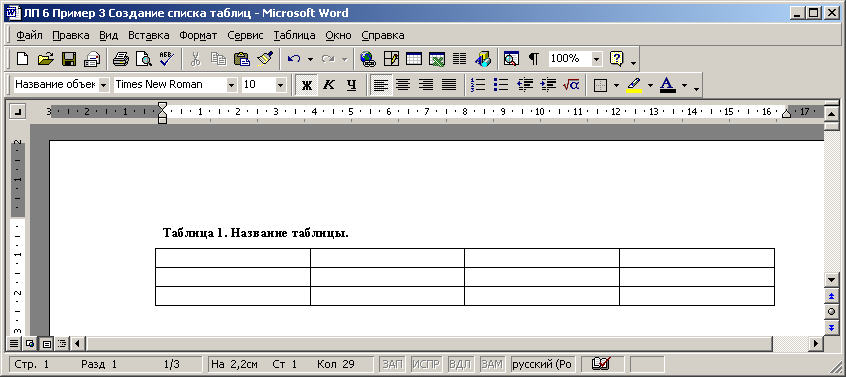Insert hyperlink with the globe icon
This screenshot has width=846, height=377.
368,58
